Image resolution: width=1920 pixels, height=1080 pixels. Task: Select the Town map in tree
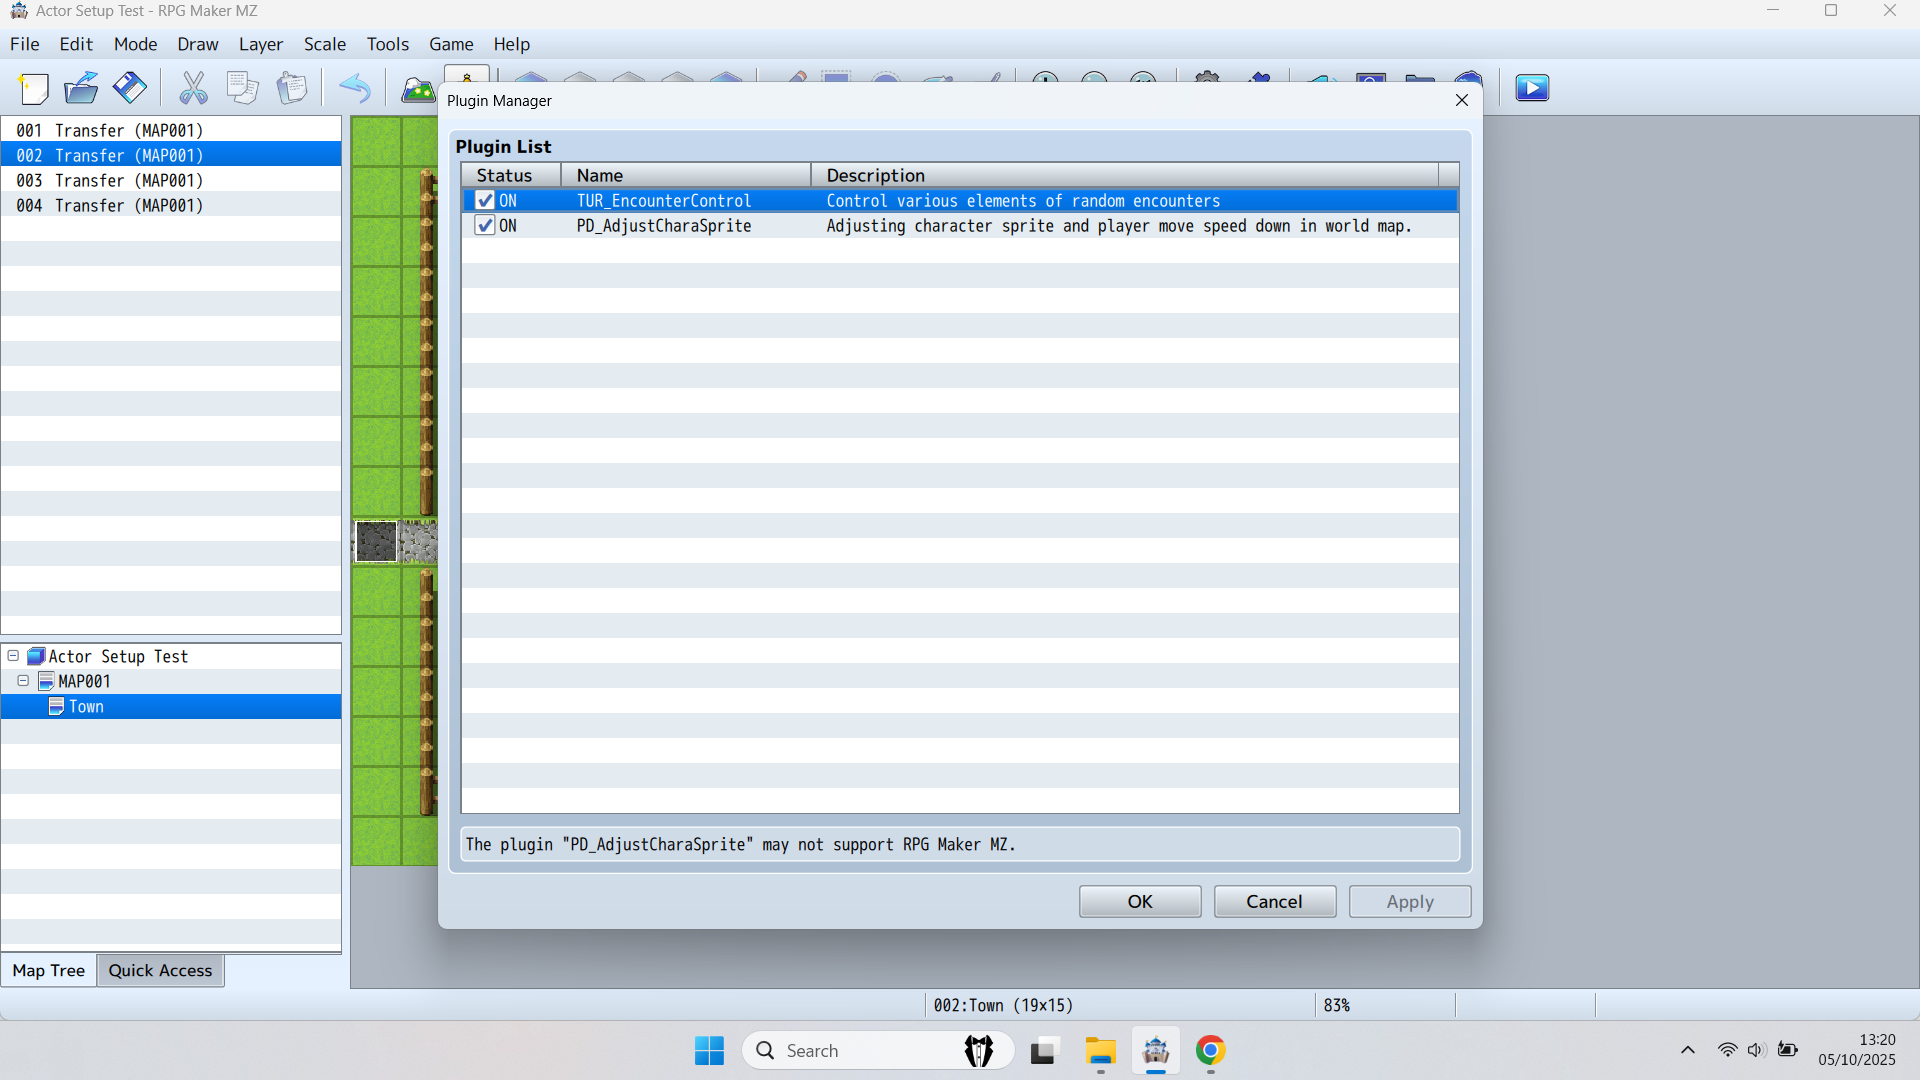click(86, 706)
